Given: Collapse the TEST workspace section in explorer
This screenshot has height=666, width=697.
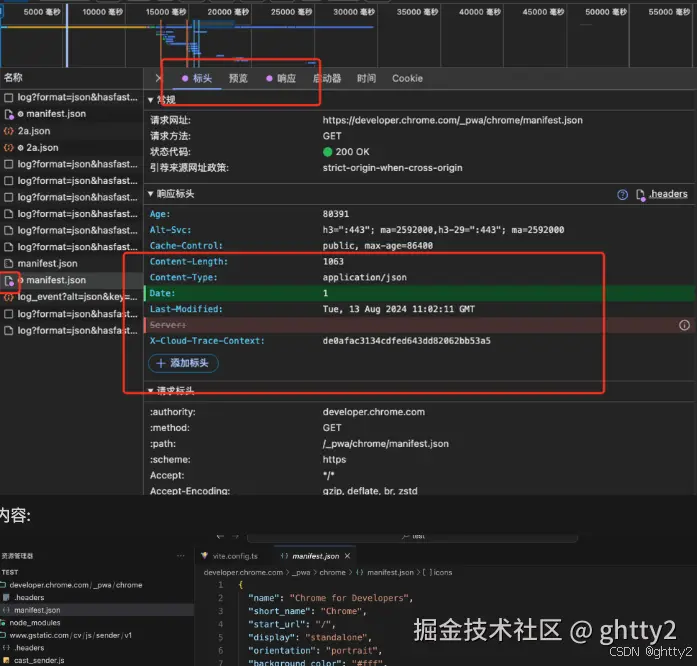Looking at the screenshot, I should click(10, 572).
